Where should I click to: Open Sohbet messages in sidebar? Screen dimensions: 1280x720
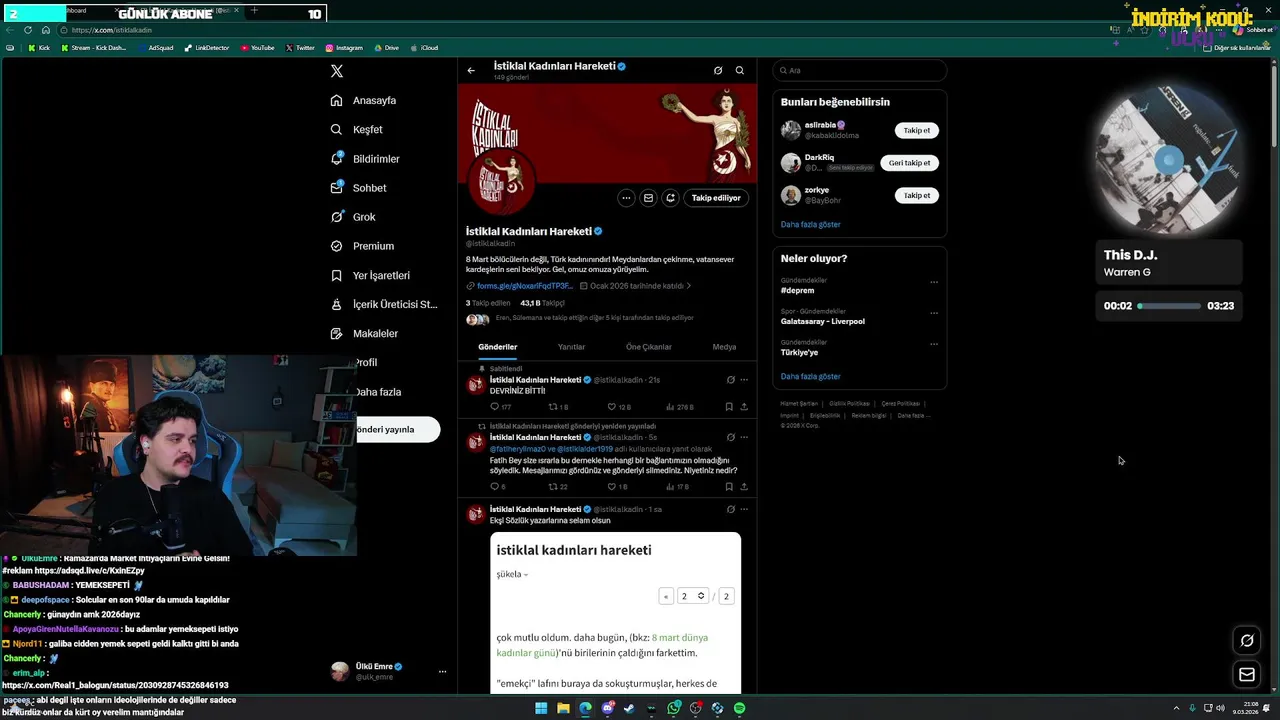[x=358, y=188]
